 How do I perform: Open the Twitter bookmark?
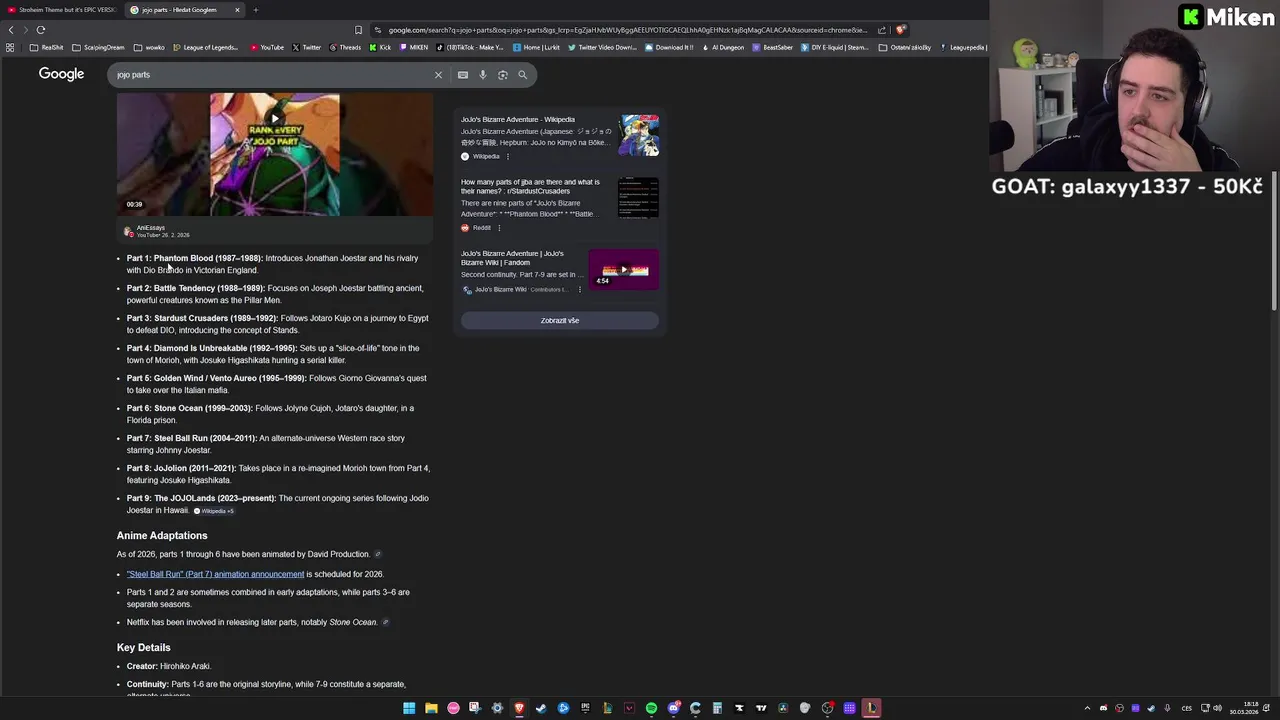pyautogui.click(x=306, y=47)
